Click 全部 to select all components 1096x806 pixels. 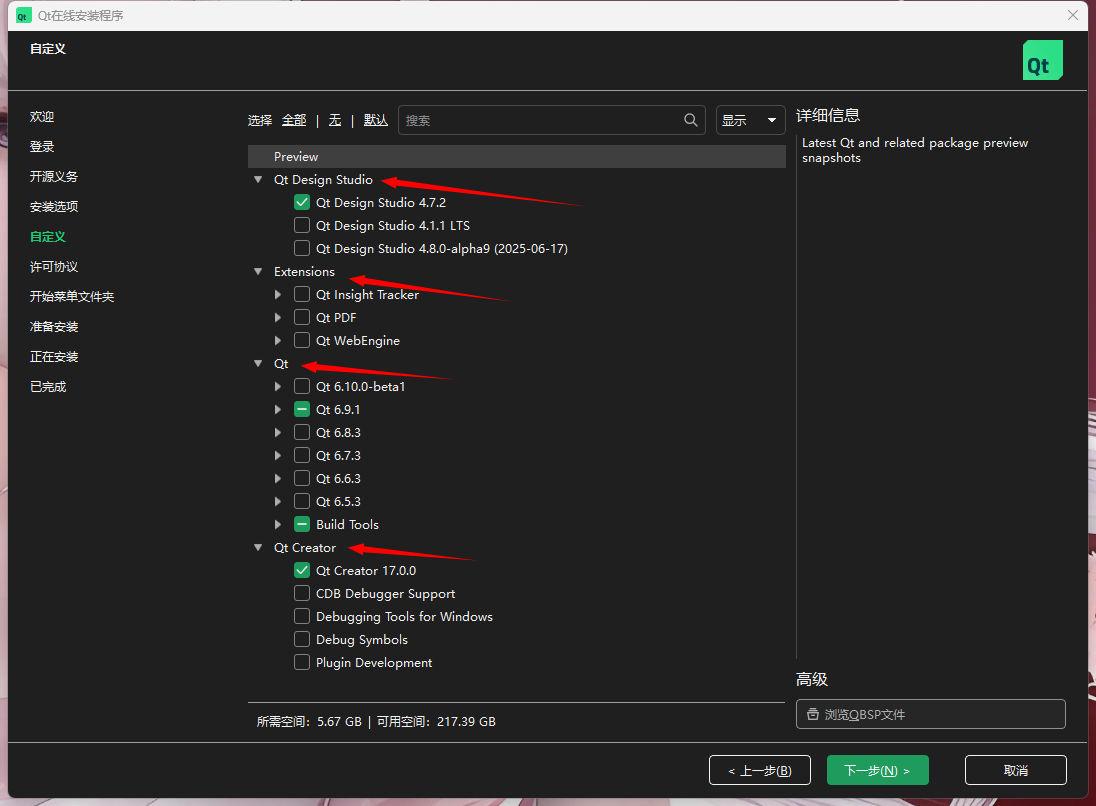294,120
